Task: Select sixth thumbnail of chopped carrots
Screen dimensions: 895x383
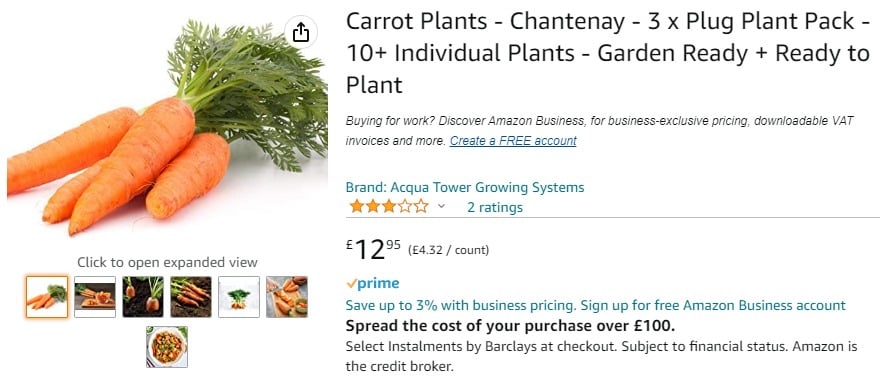Action: tap(287, 297)
